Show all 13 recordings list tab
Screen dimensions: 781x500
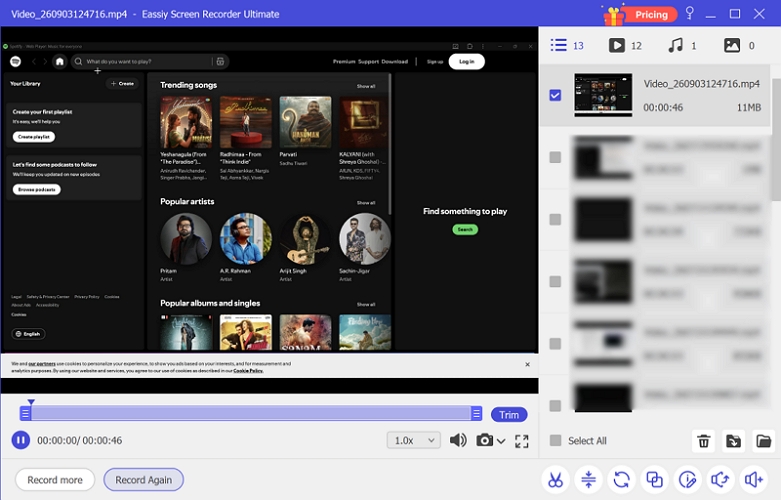tap(567, 45)
